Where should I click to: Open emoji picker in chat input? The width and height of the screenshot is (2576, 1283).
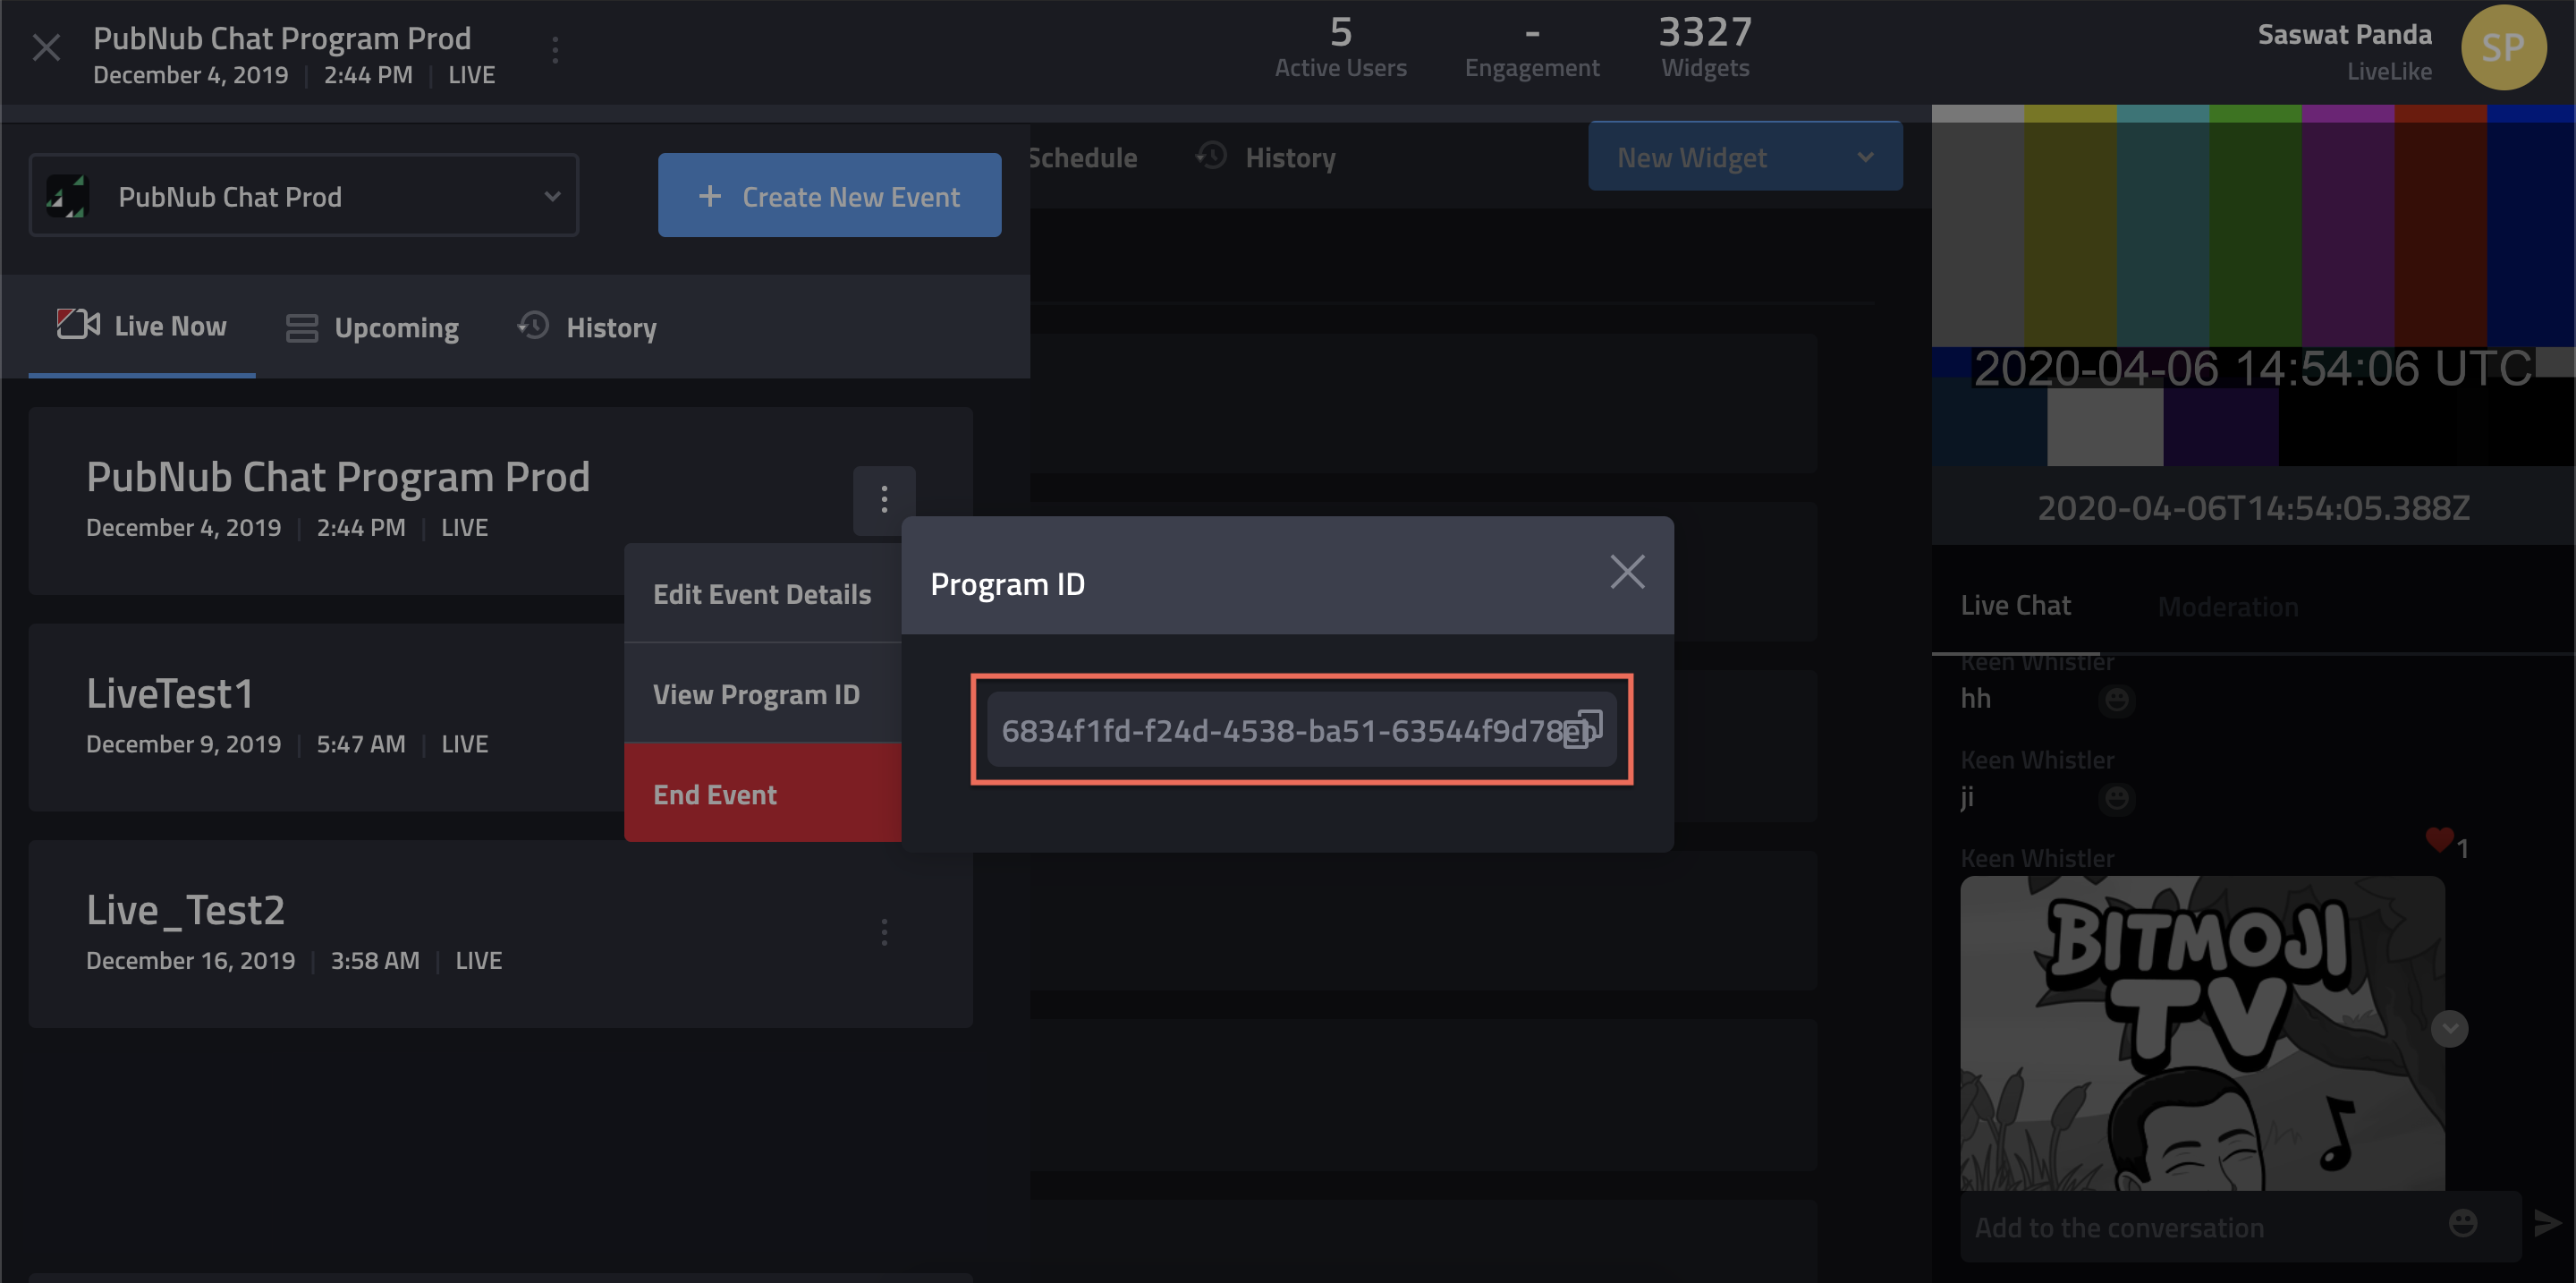2462,1222
